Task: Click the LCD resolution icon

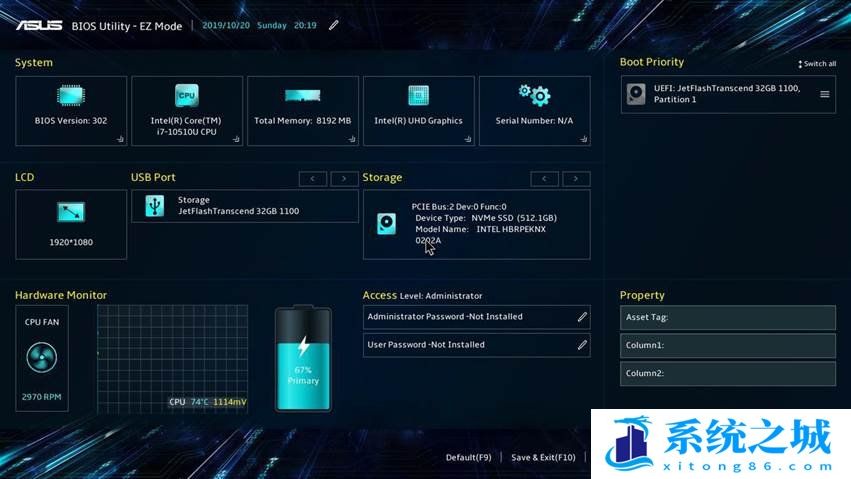Action: [71, 212]
